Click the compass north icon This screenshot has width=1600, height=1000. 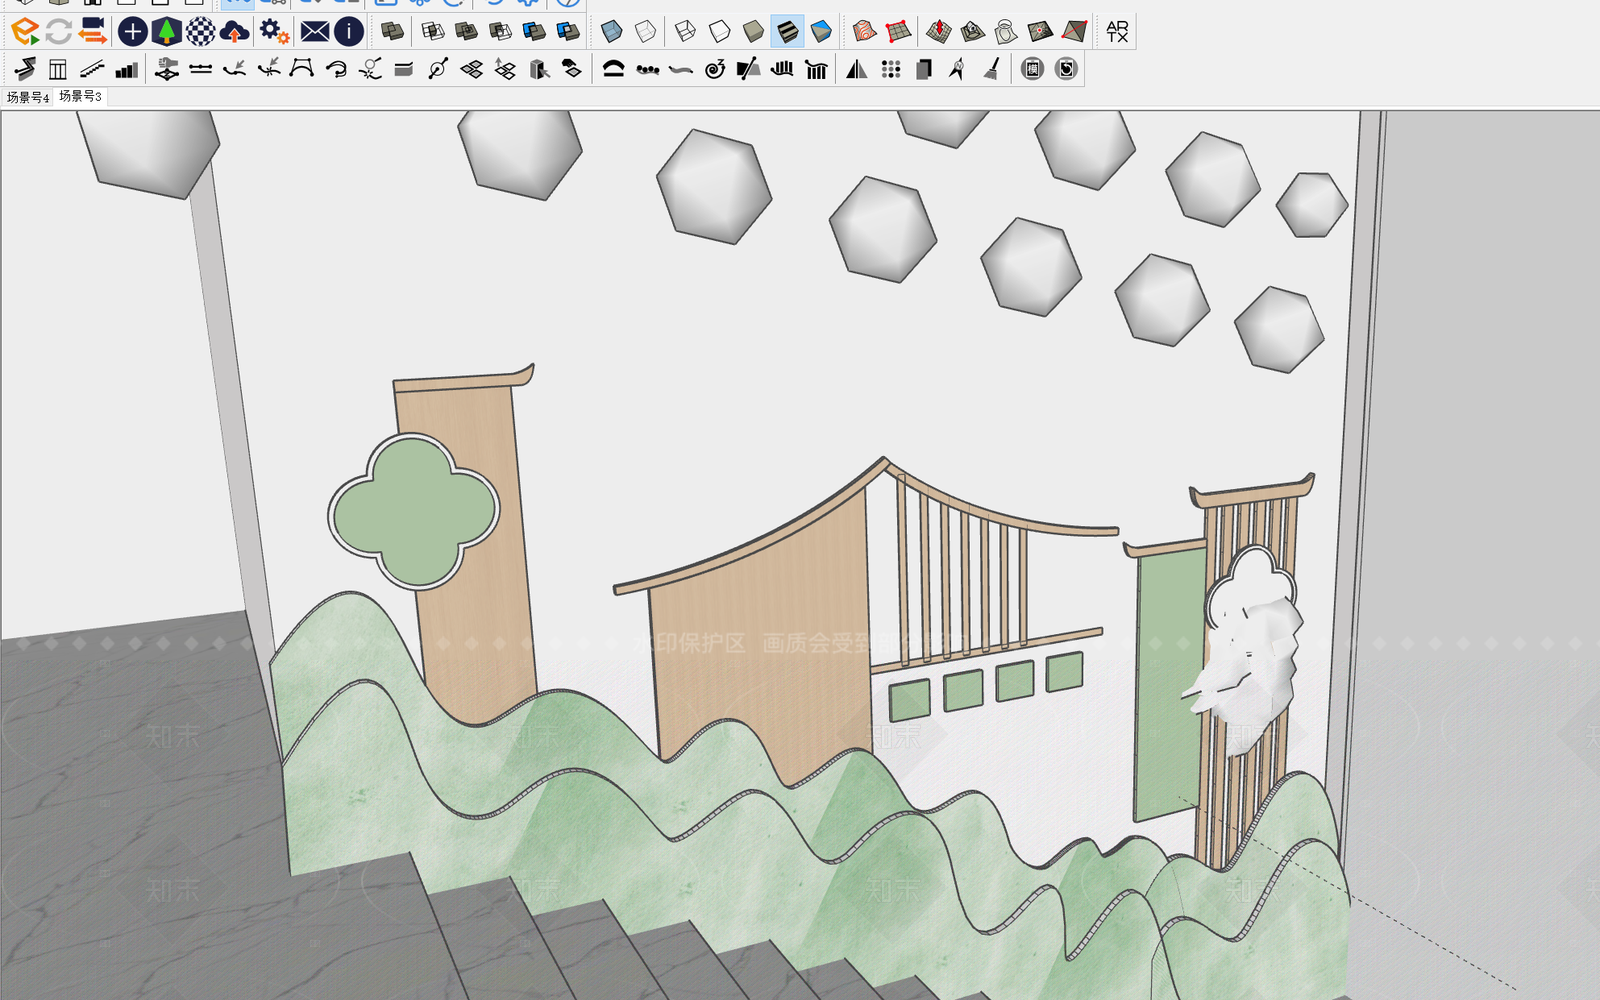point(958,69)
